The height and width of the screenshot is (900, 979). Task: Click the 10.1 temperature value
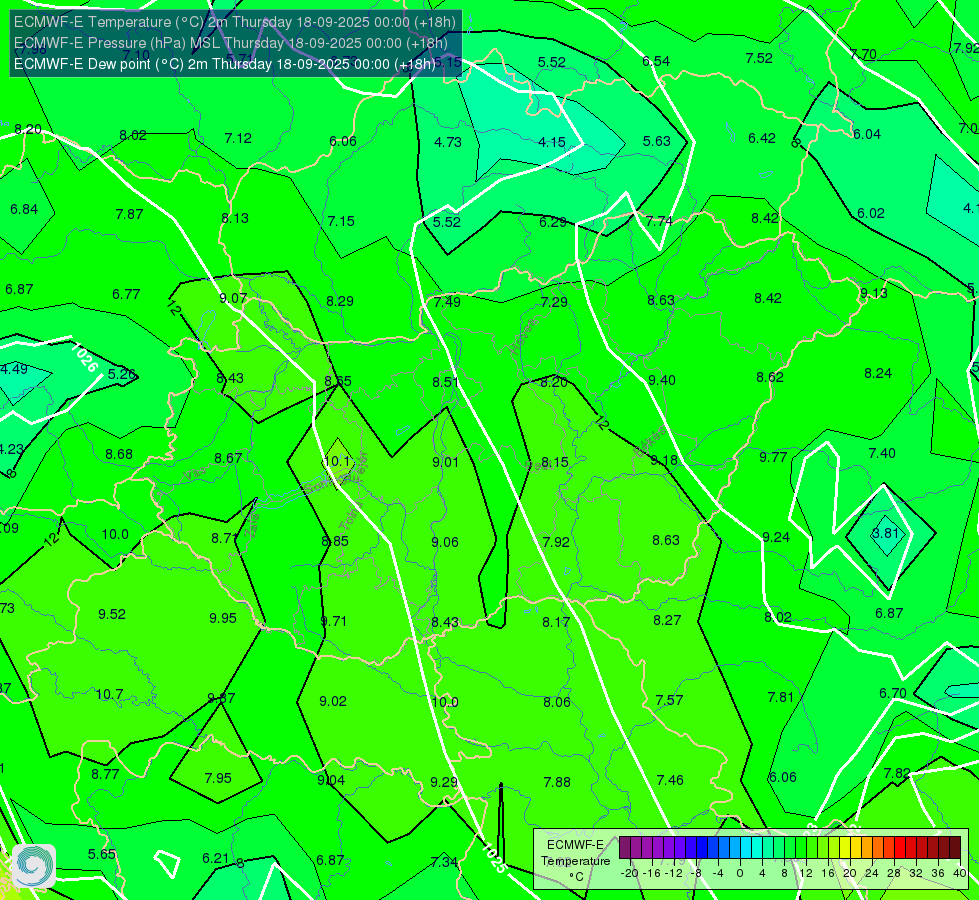pyautogui.click(x=338, y=462)
